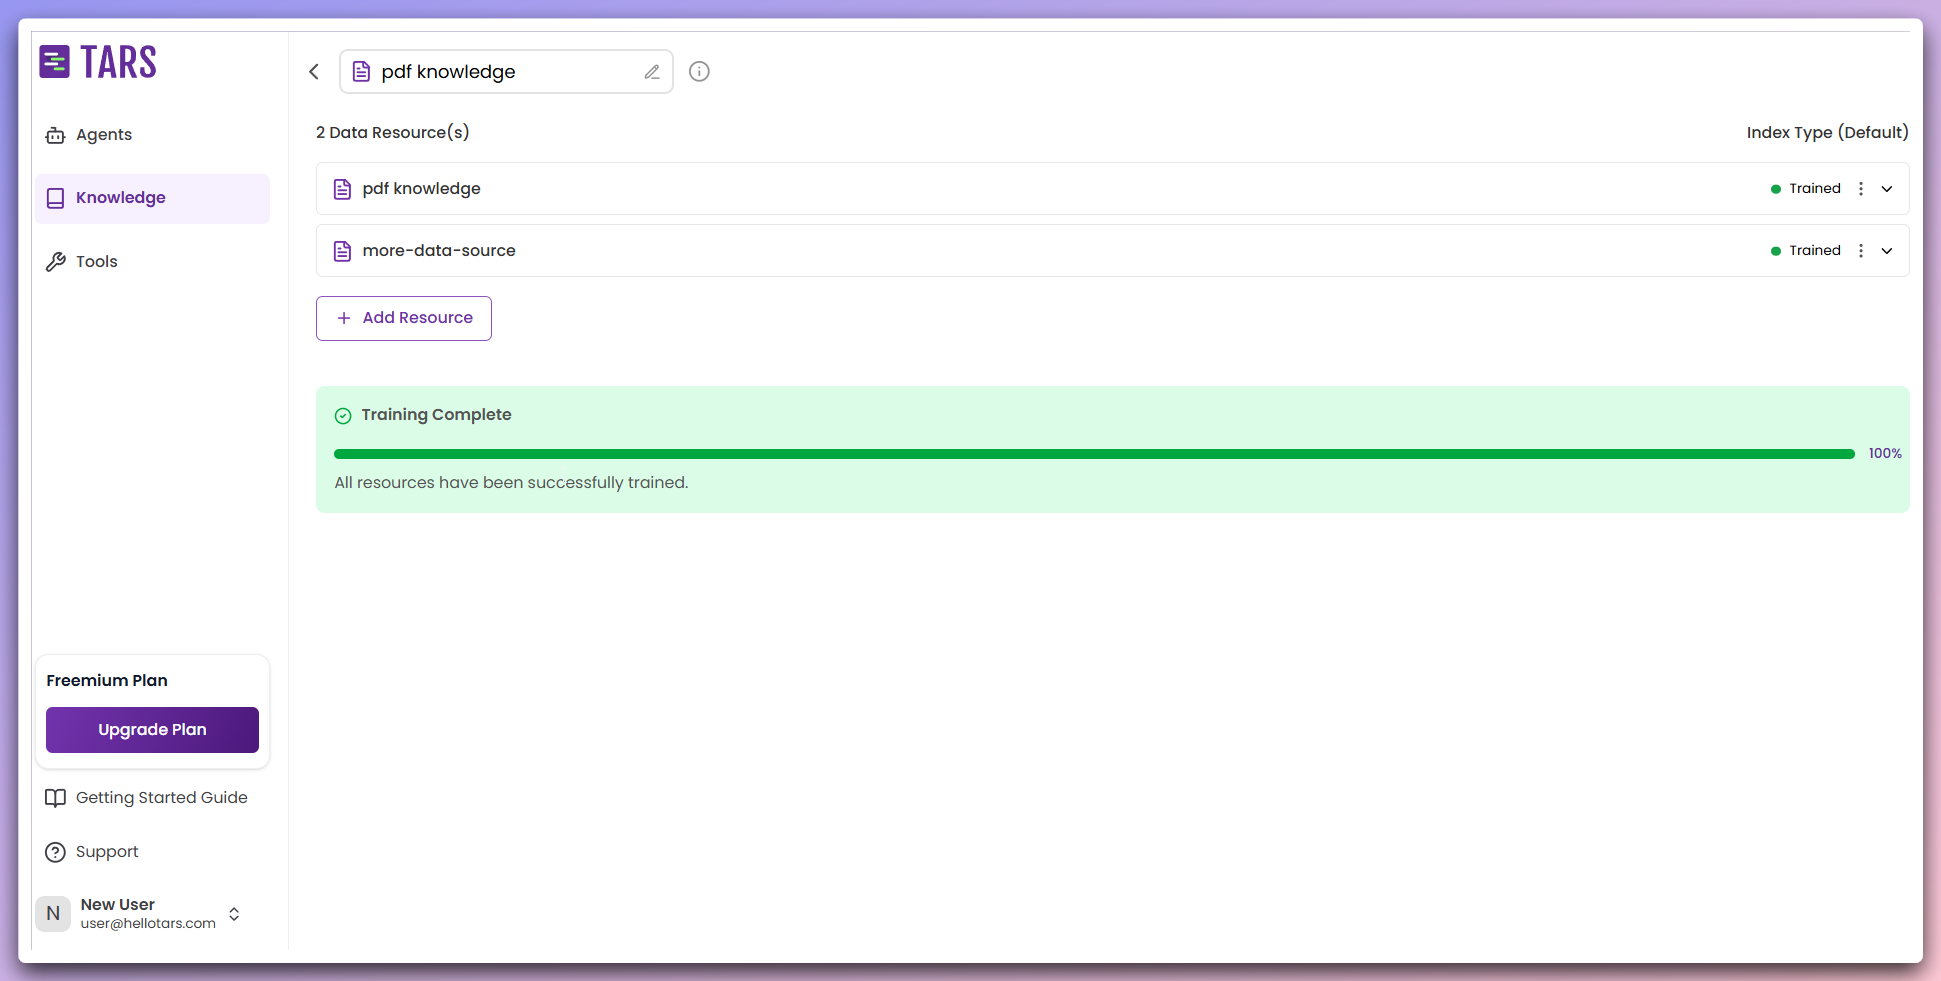Click 'All resources have been successfully trained' message
The image size is (1941, 981).
tap(511, 483)
